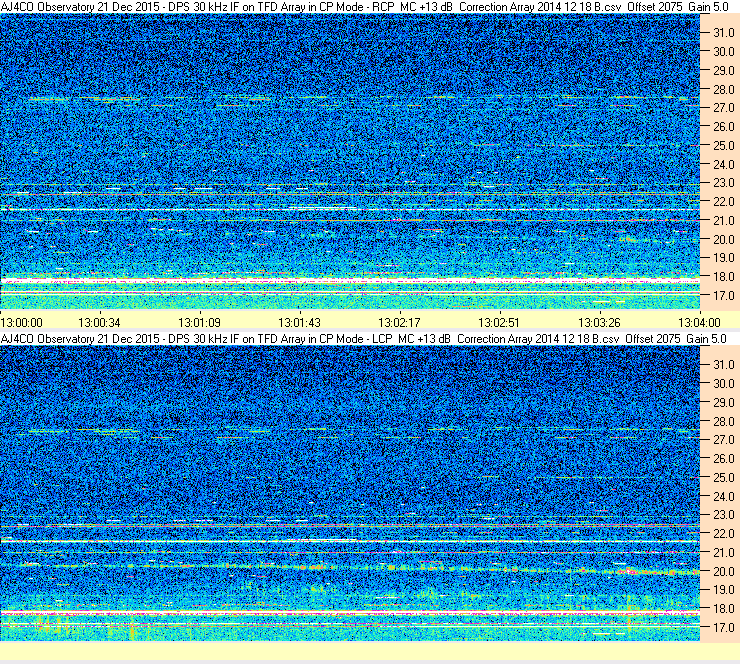Click the LCP spectrogram title line
Screen dimensions: 740x664
tap(363, 339)
